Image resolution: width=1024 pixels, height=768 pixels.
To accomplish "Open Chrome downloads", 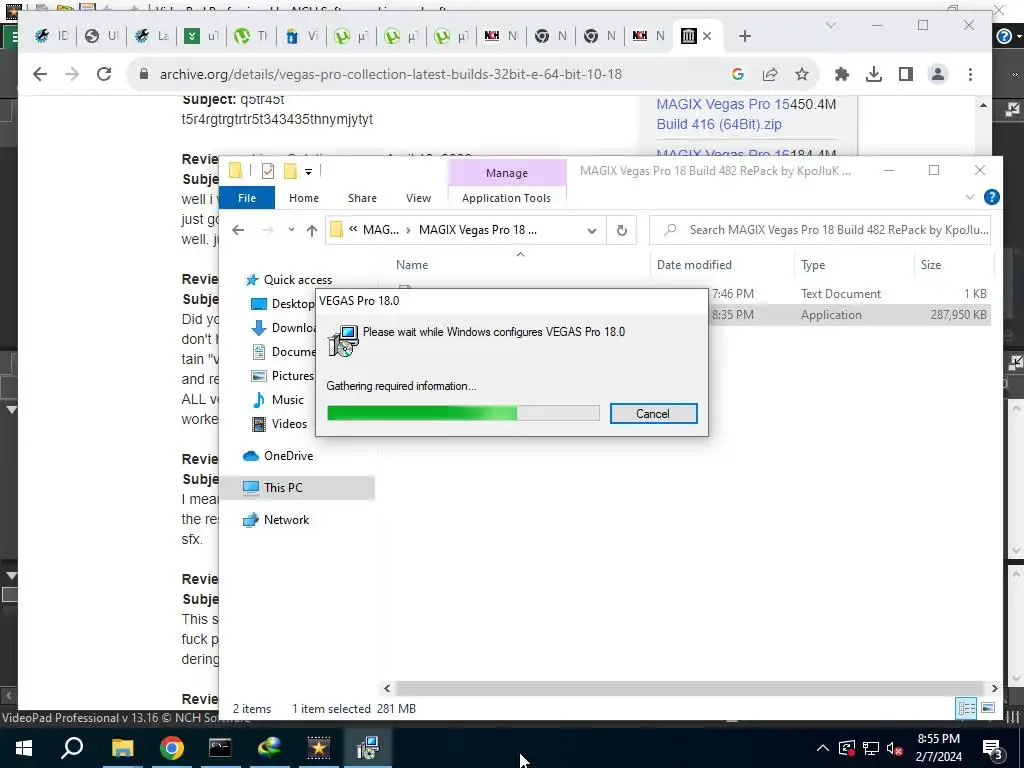I will (x=874, y=74).
